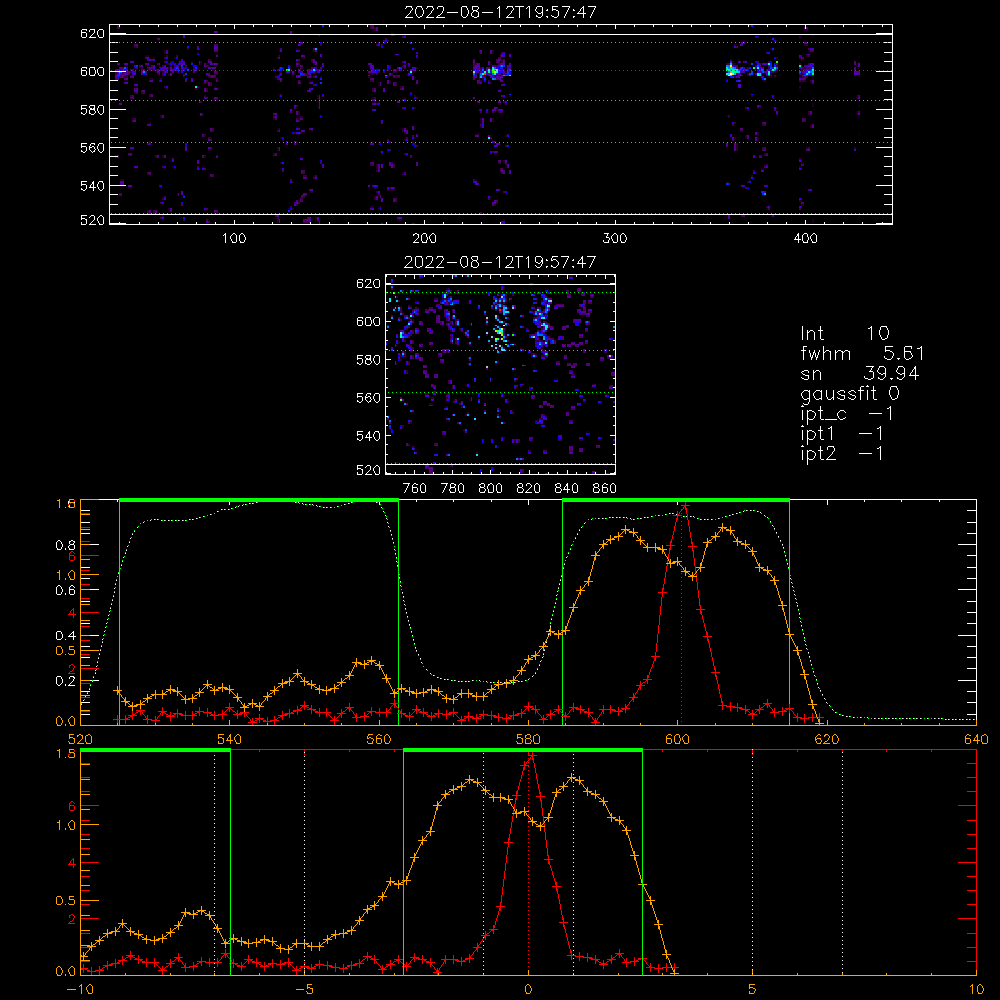Click x-axis label 800 under the middle image

pyautogui.click(x=490, y=489)
